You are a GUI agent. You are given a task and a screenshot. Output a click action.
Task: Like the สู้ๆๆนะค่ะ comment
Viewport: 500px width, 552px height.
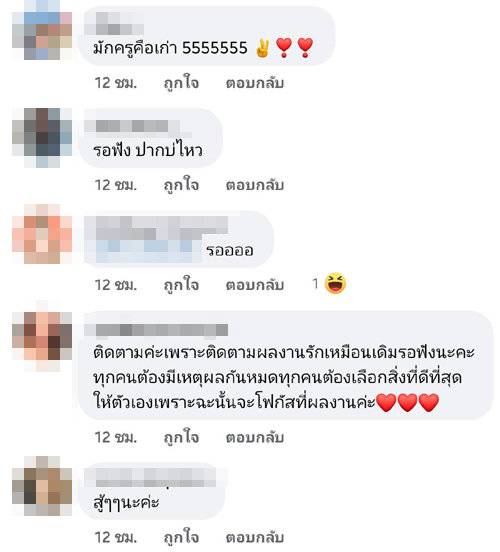tap(181, 537)
